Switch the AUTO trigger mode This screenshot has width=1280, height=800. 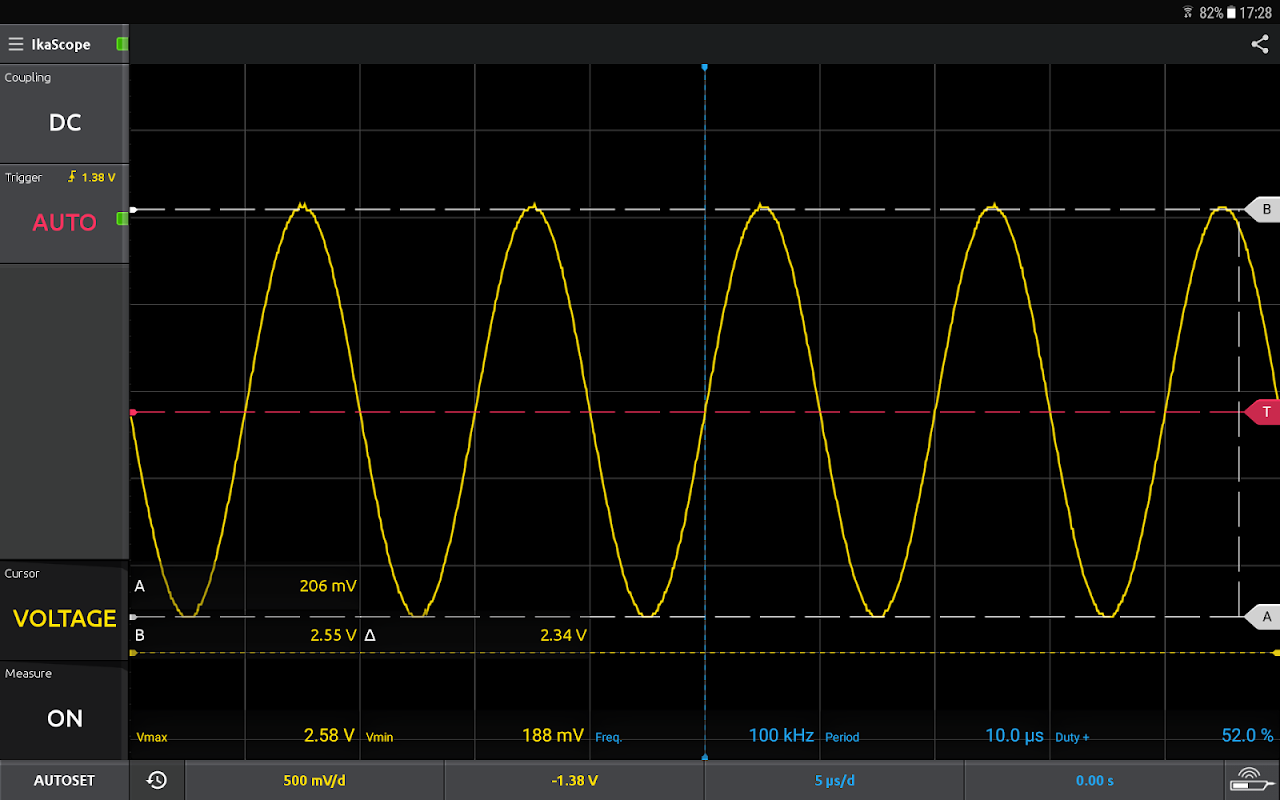pyautogui.click(x=65, y=214)
